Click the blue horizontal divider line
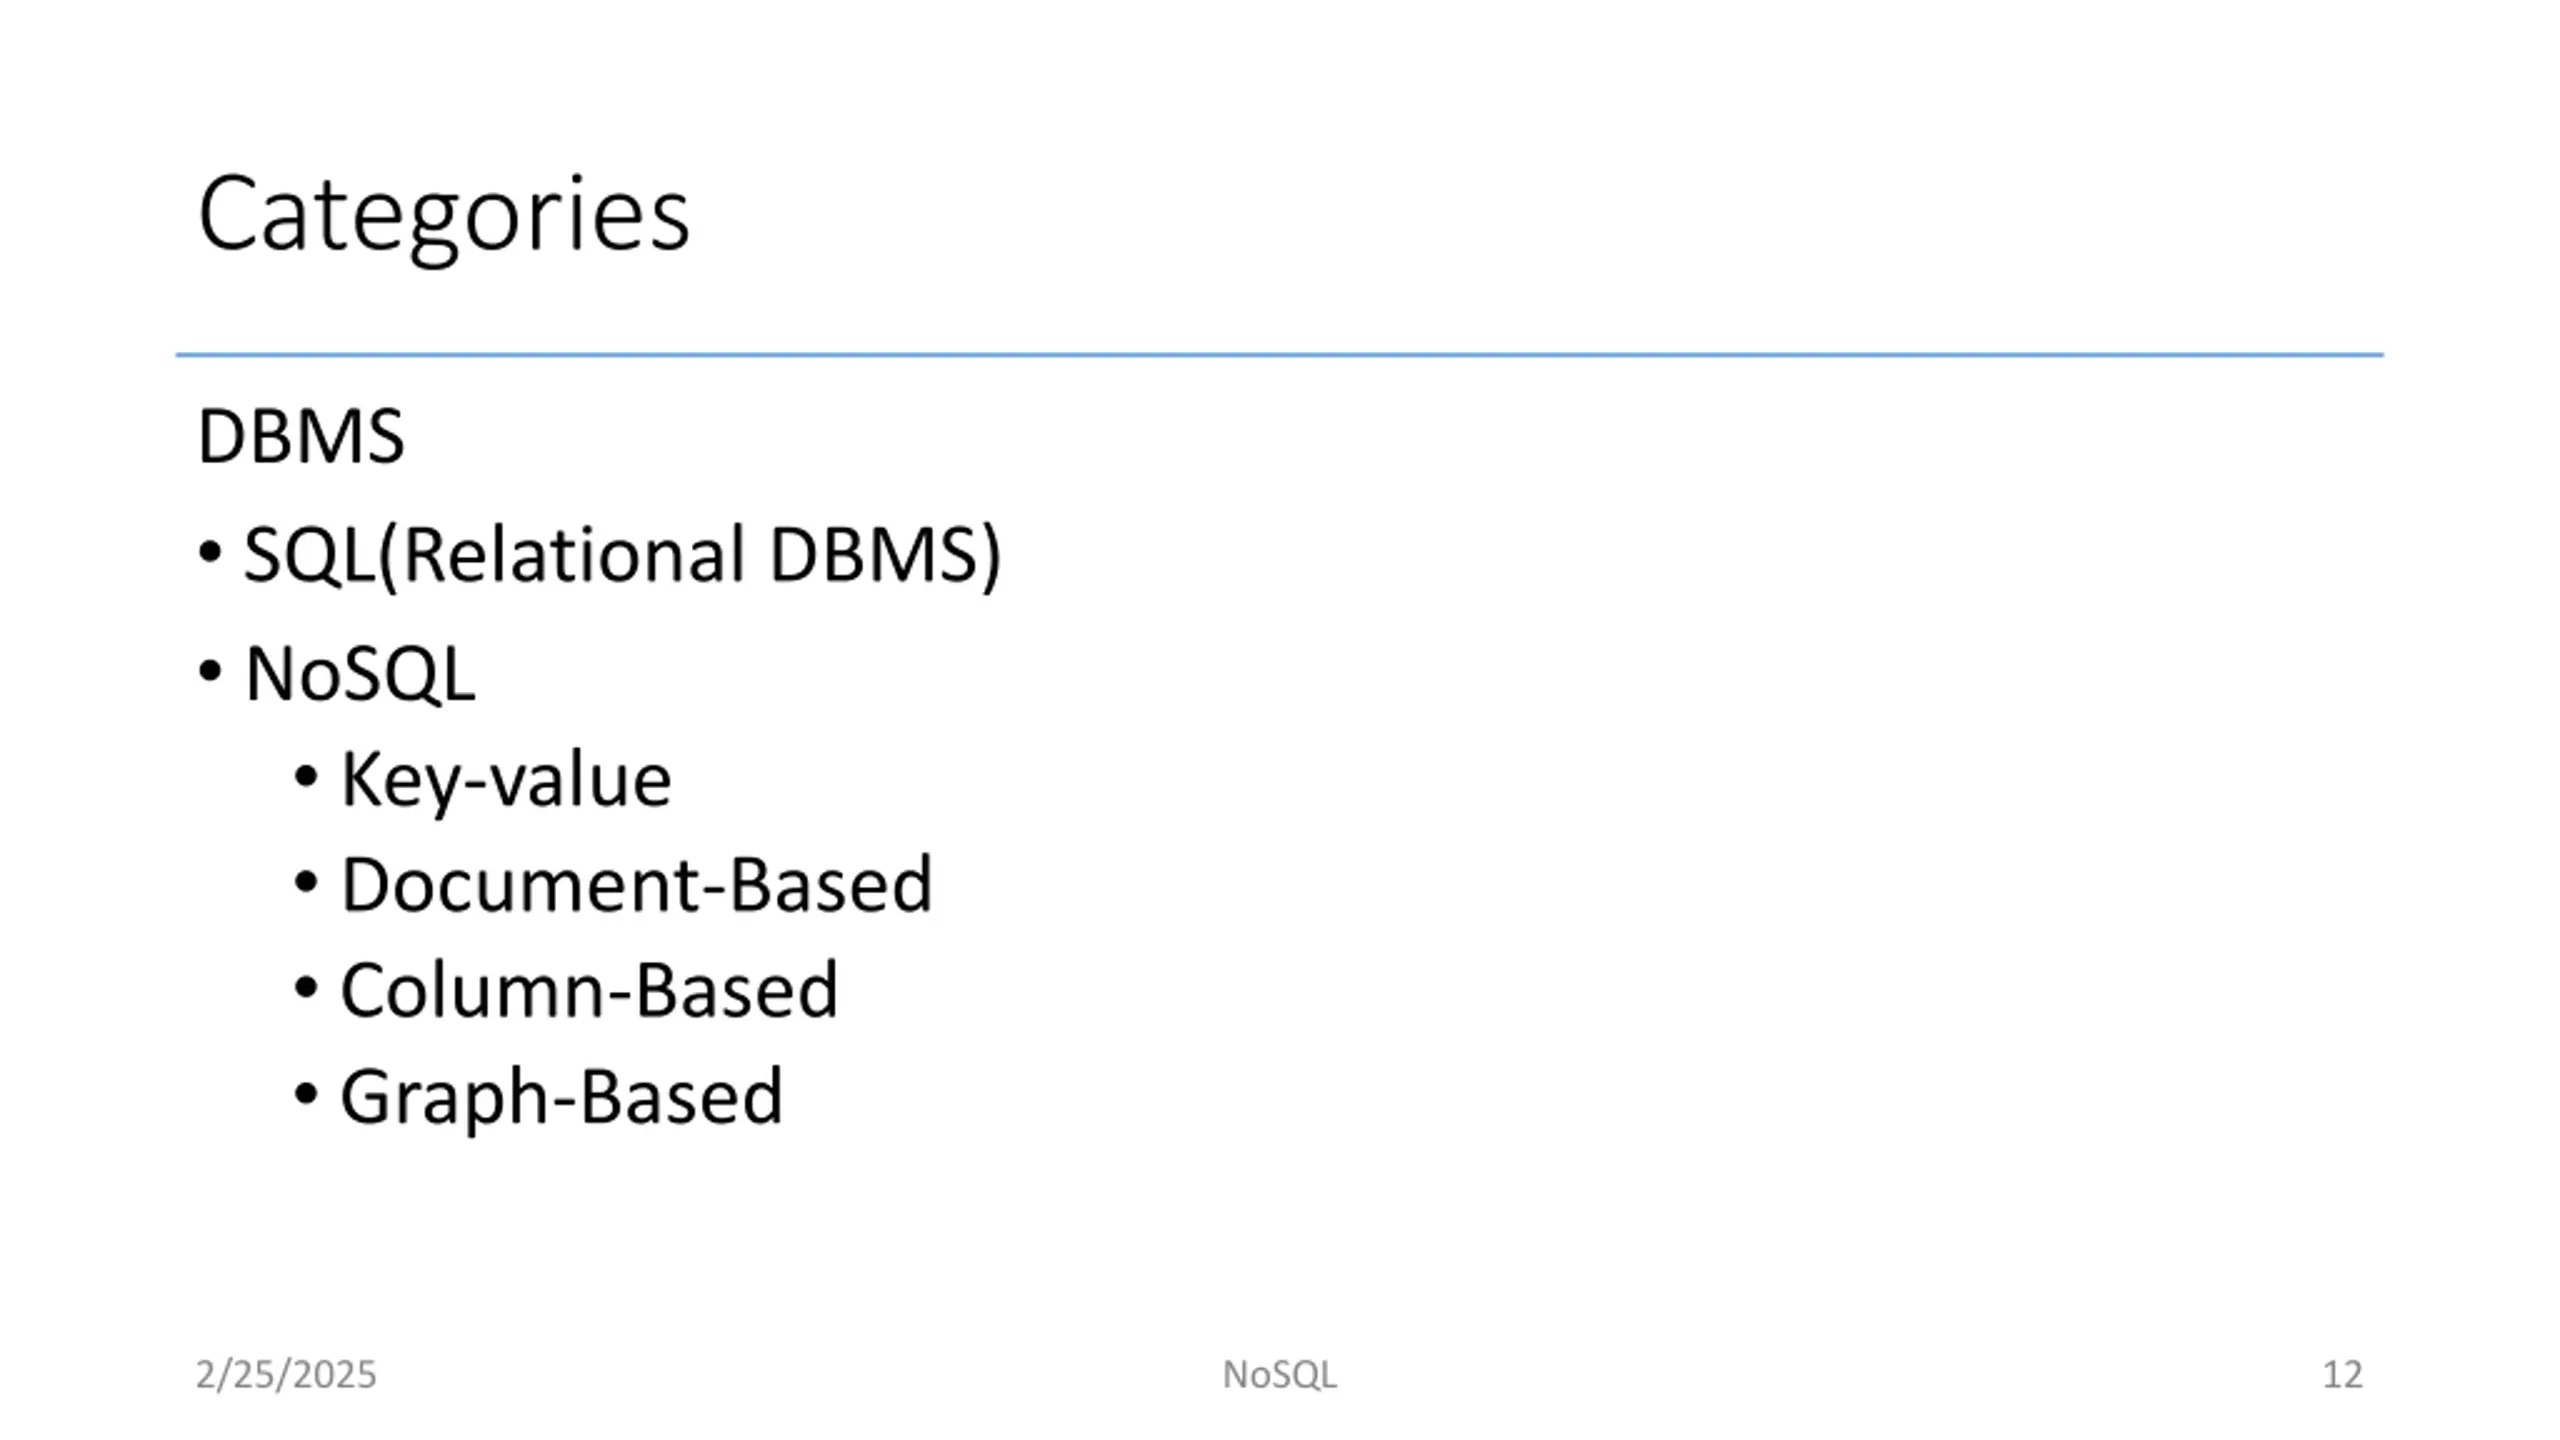 coord(1279,354)
